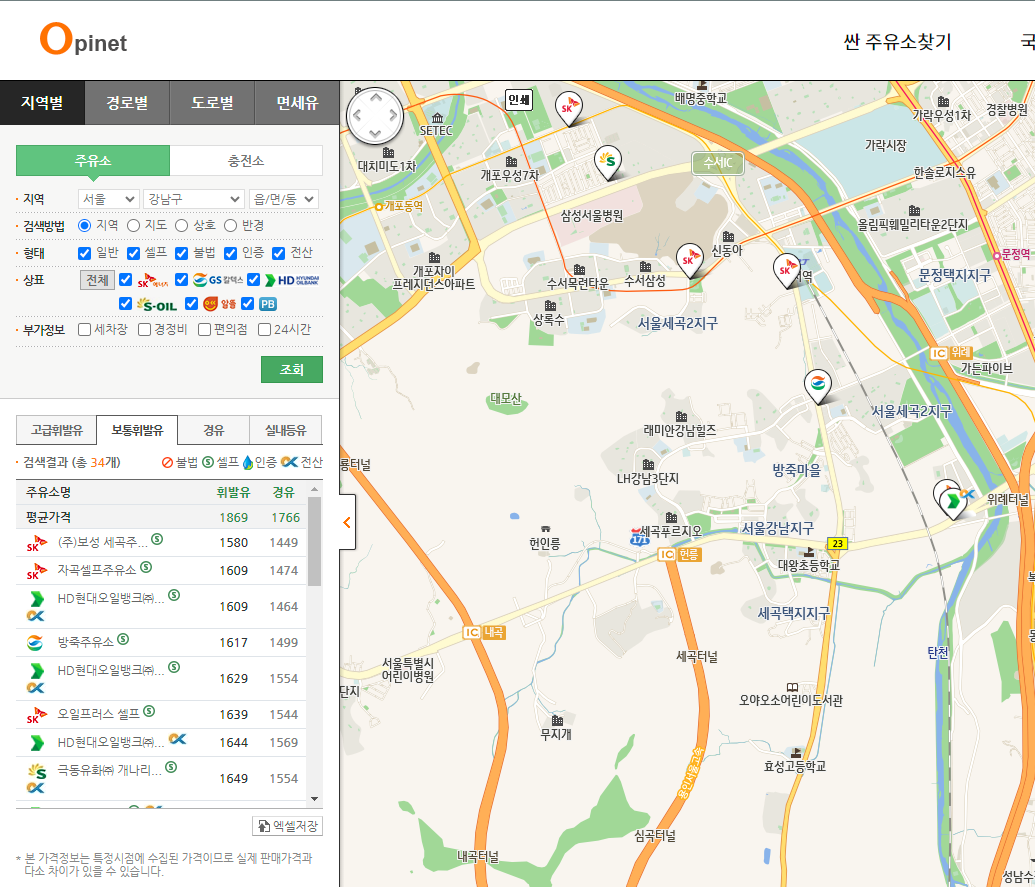The width and height of the screenshot is (1035, 887).
Task: Click the S-OIL station marker near 수서IC
Action: (608, 163)
